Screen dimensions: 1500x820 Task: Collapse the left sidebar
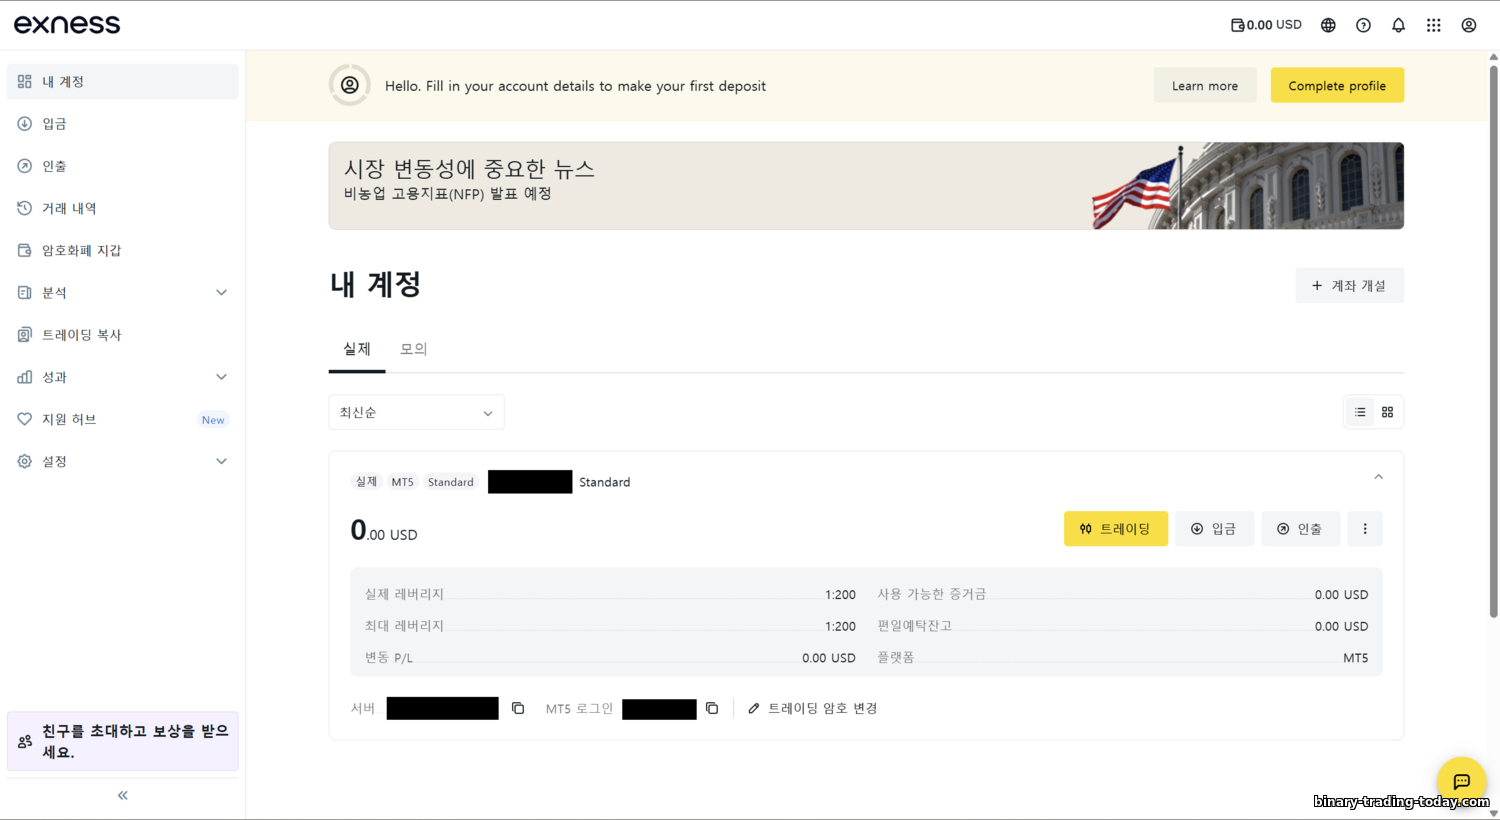tap(123, 795)
